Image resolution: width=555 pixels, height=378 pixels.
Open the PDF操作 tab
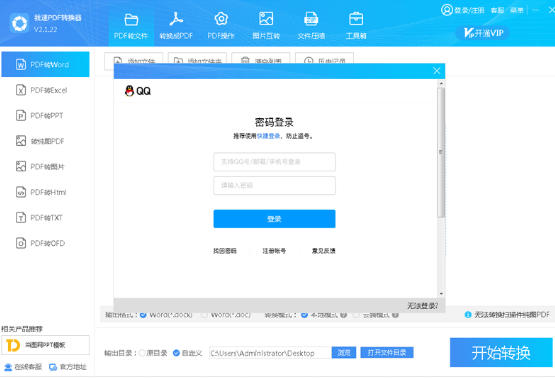point(221,26)
